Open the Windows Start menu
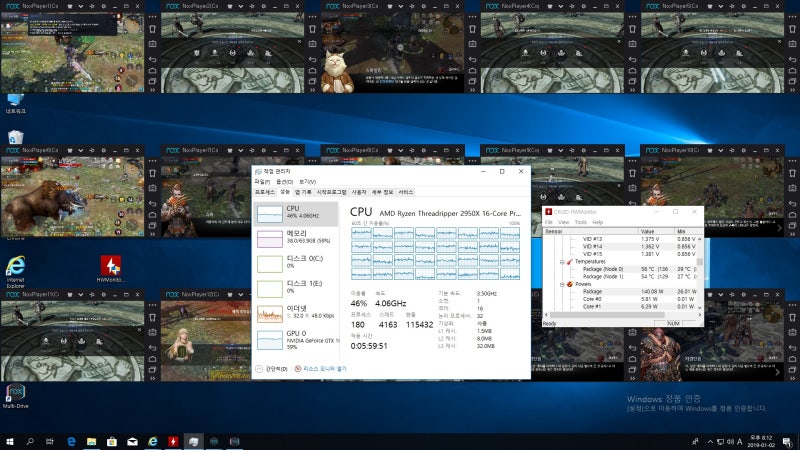 pyautogui.click(x=10, y=442)
